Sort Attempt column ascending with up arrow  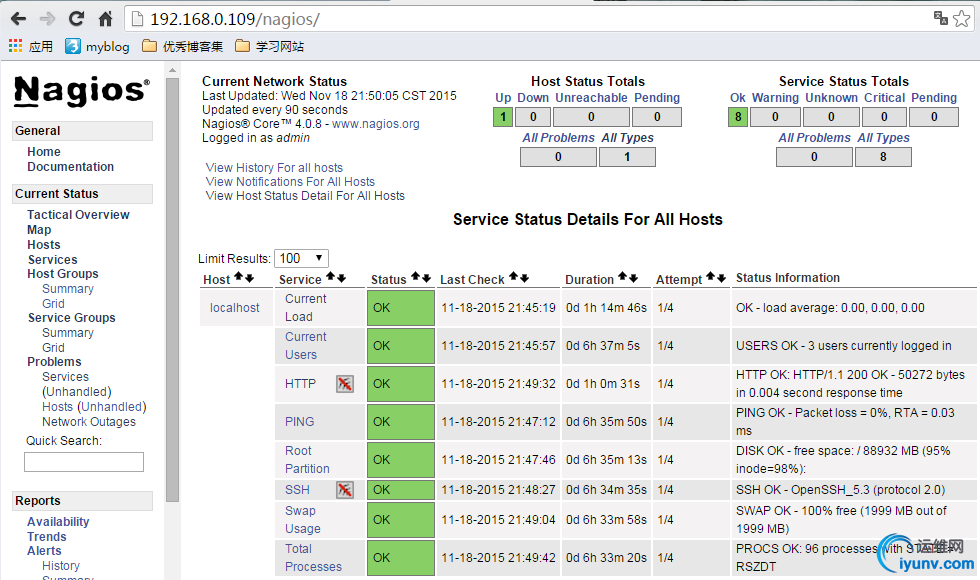click(711, 277)
